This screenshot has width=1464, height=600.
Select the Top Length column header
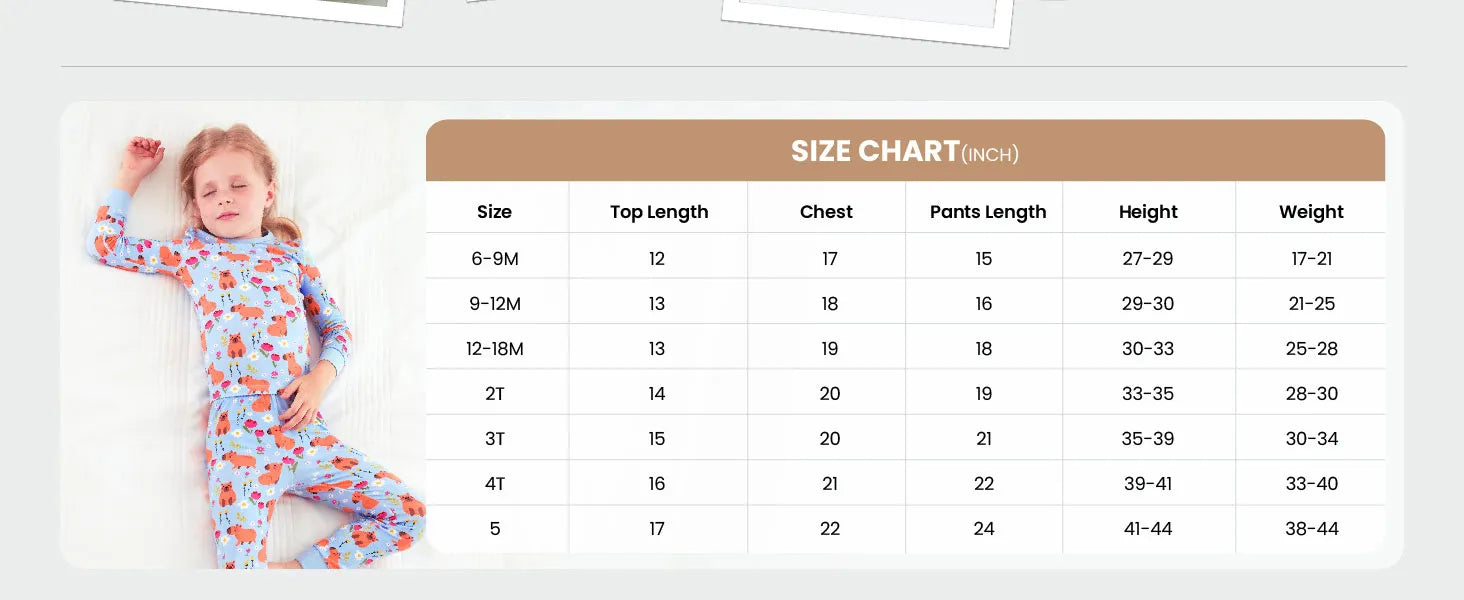coord(659,212)
